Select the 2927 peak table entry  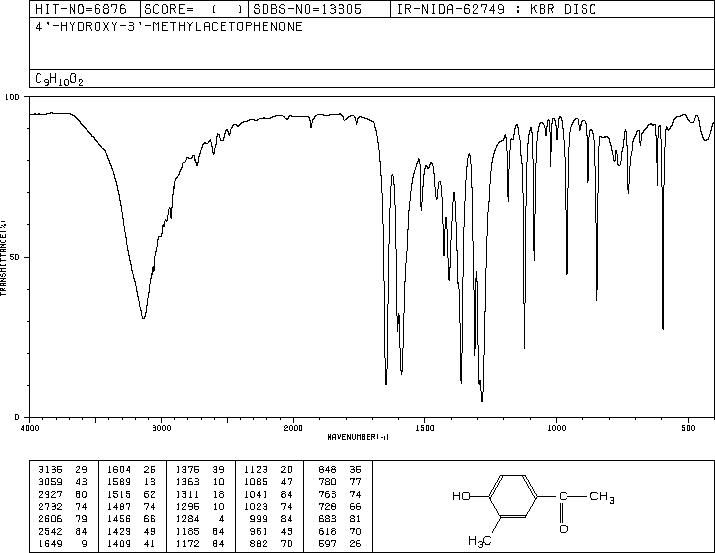click(63, 494)
